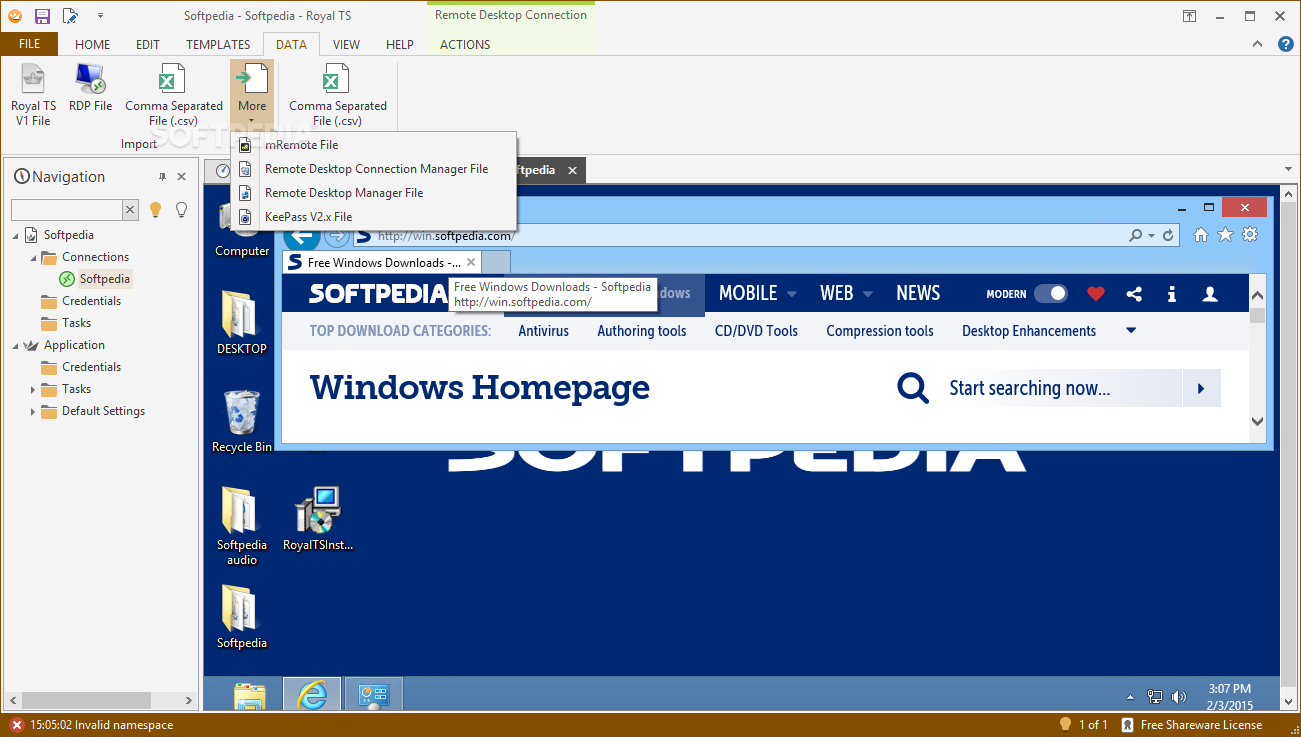Click the red heart icon
Viewport: 1301px width, 737px height.
click(1096, 294)
